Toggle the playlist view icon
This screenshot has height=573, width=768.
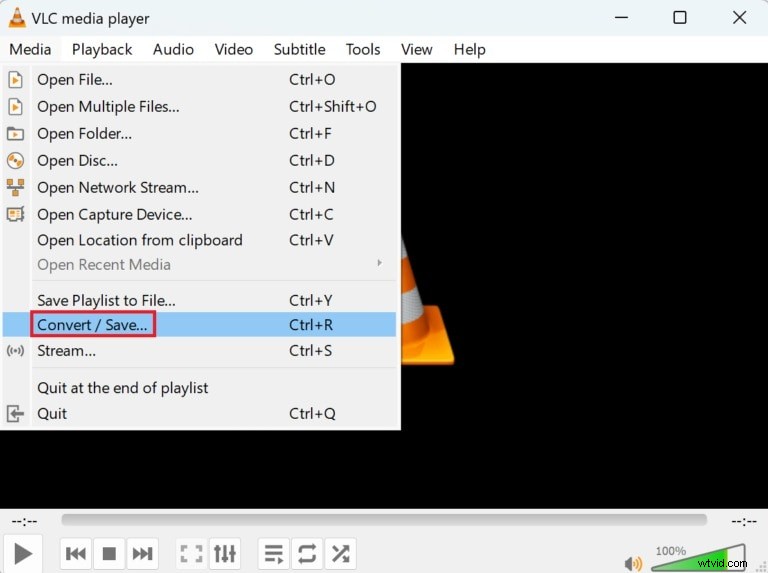tap(273, 554)
